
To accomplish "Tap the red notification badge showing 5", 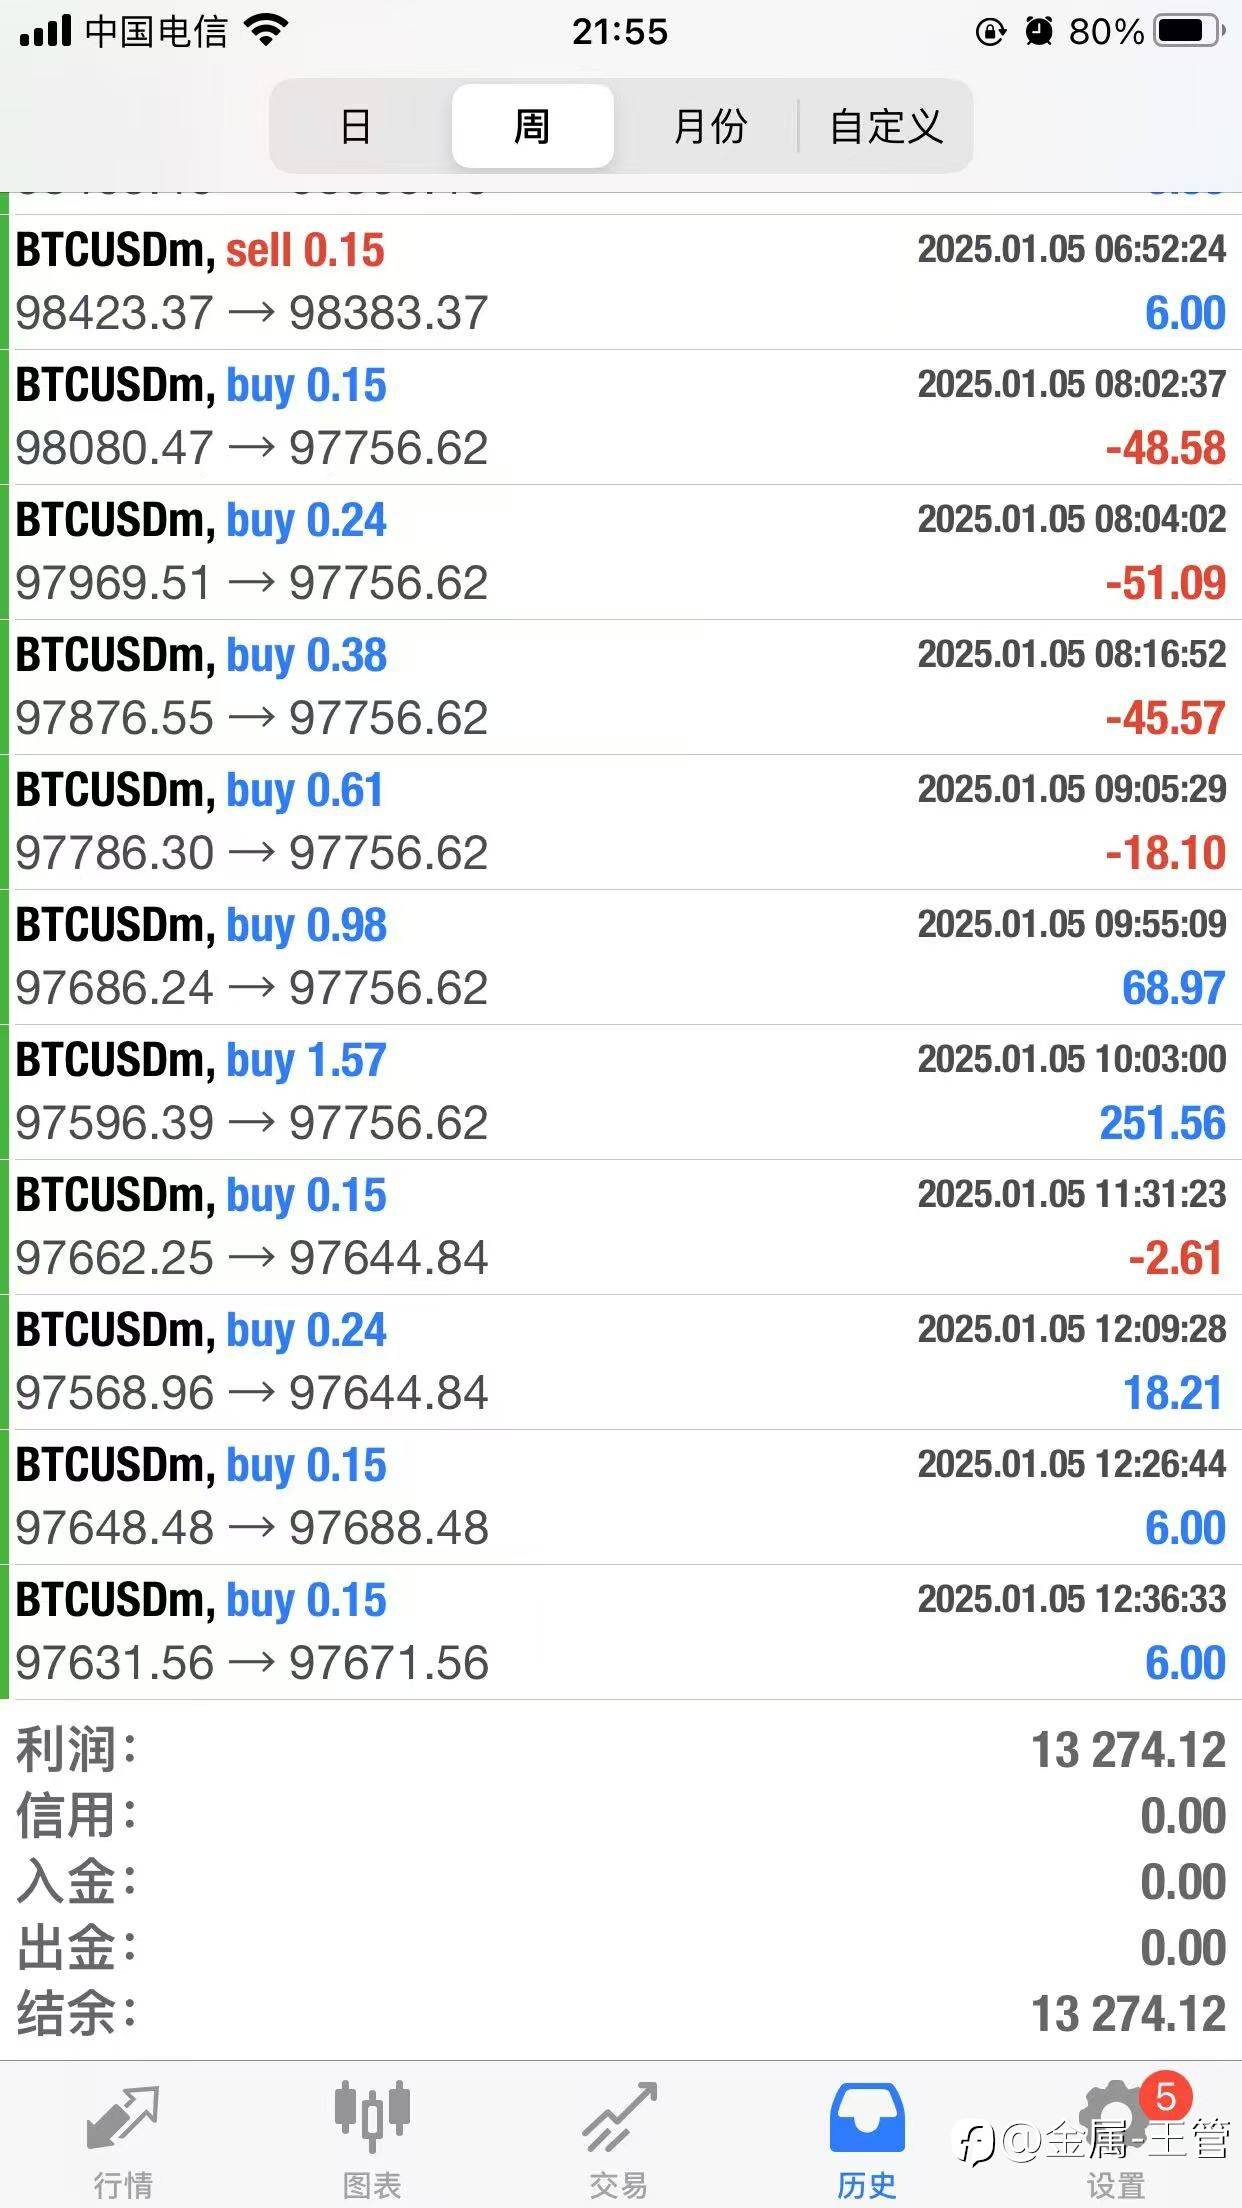I will (x=1165, y=2096).
